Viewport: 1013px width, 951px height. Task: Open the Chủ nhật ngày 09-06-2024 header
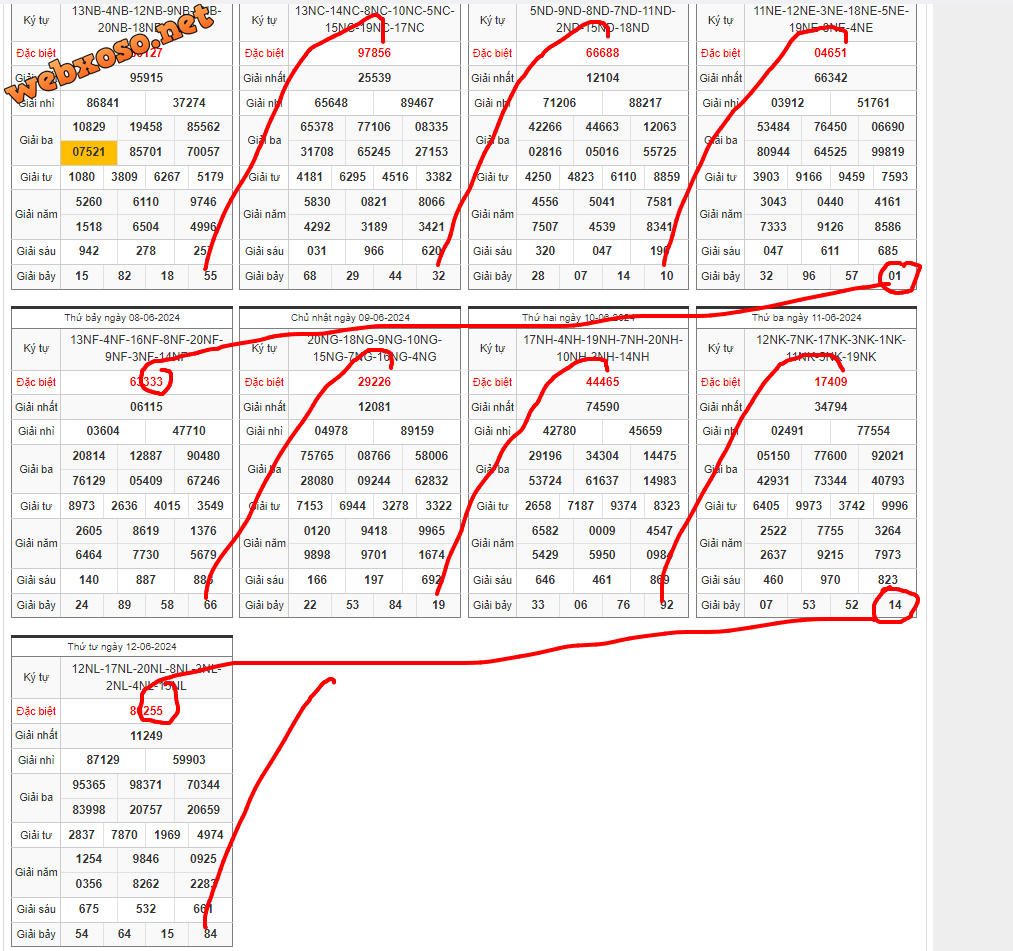pos(349,318)
